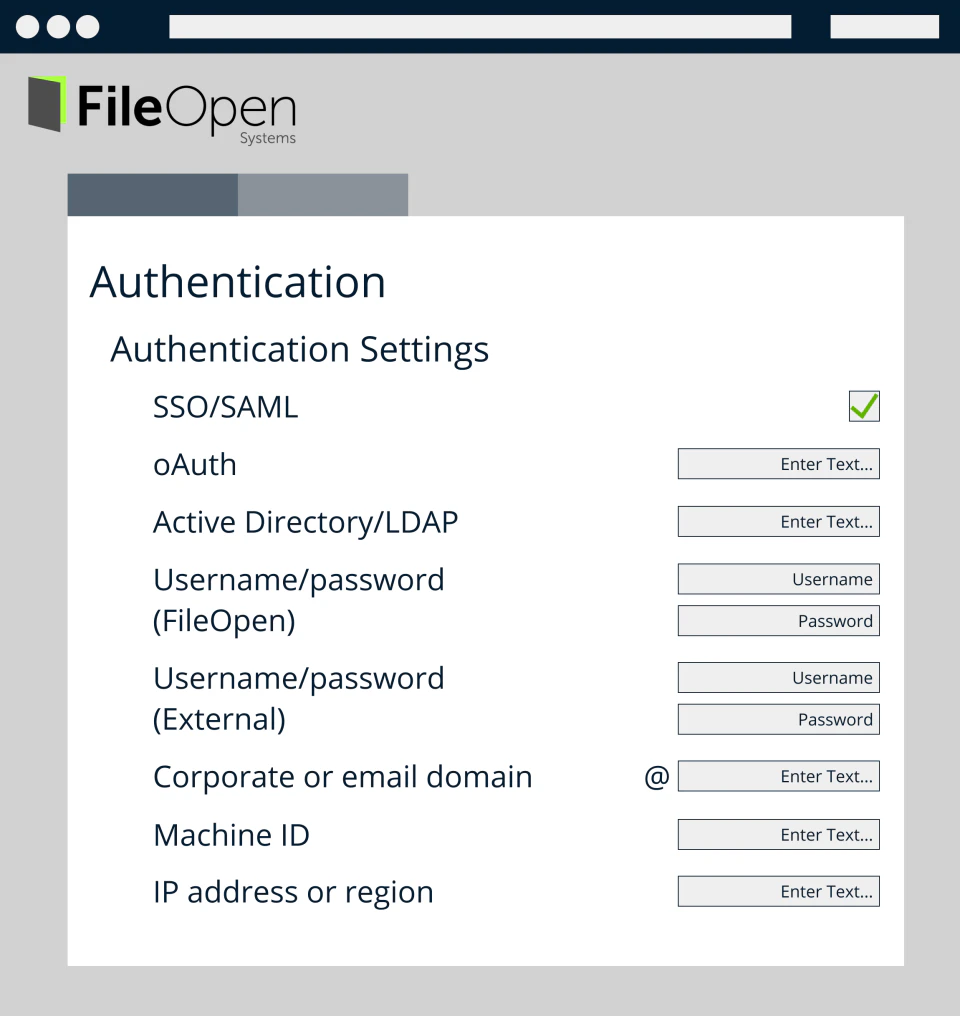The height and width of the screenshot is (1016, 960).
Task: Click the middle titlebar circle icon
Action: (57, 27)
